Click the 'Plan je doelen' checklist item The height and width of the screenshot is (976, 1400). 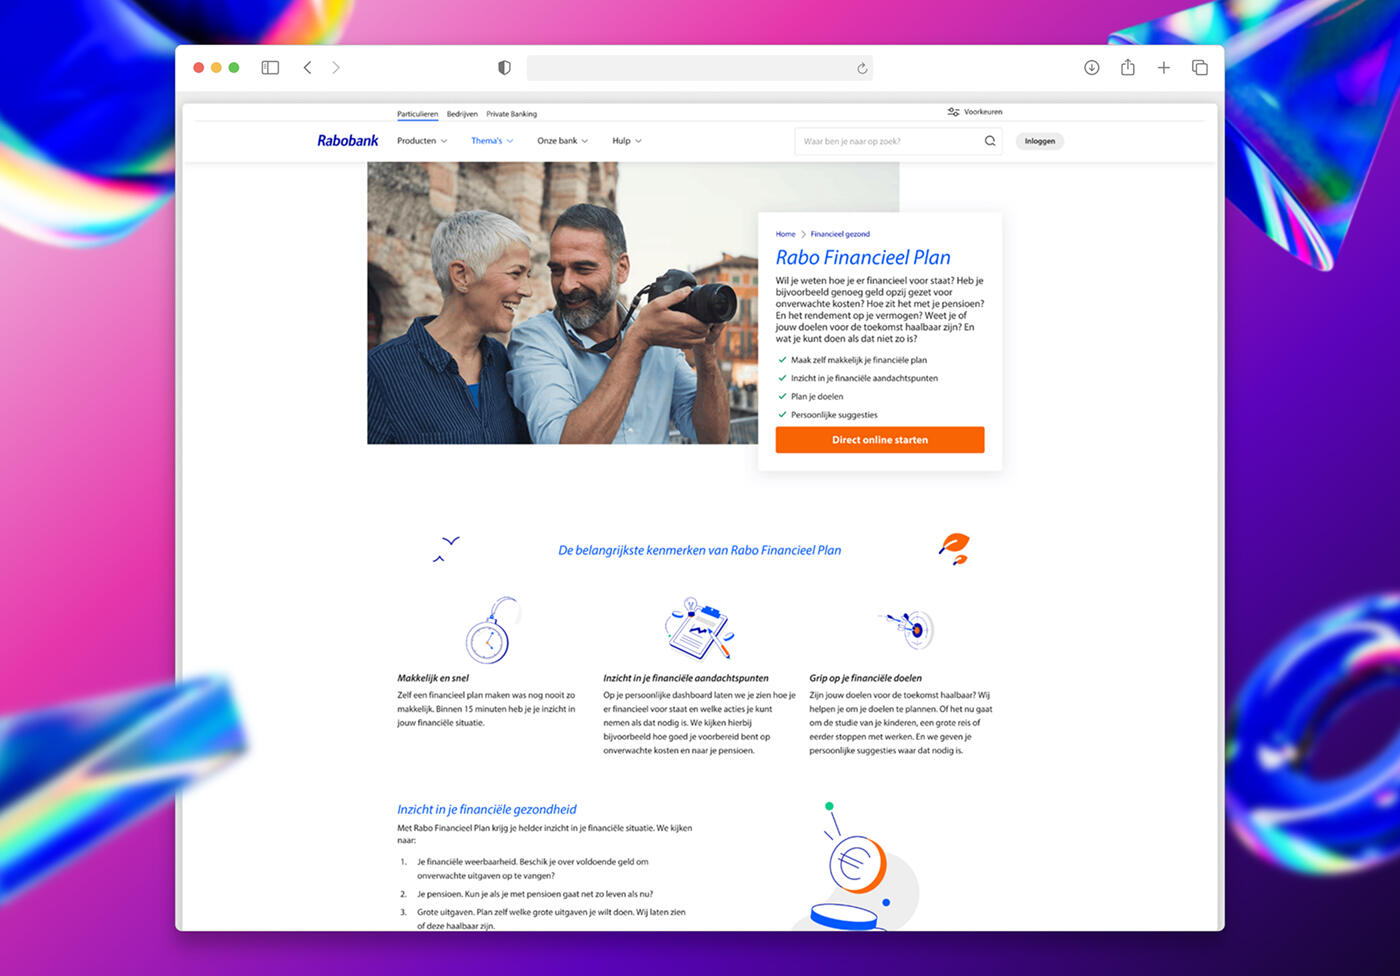point(817,397)
